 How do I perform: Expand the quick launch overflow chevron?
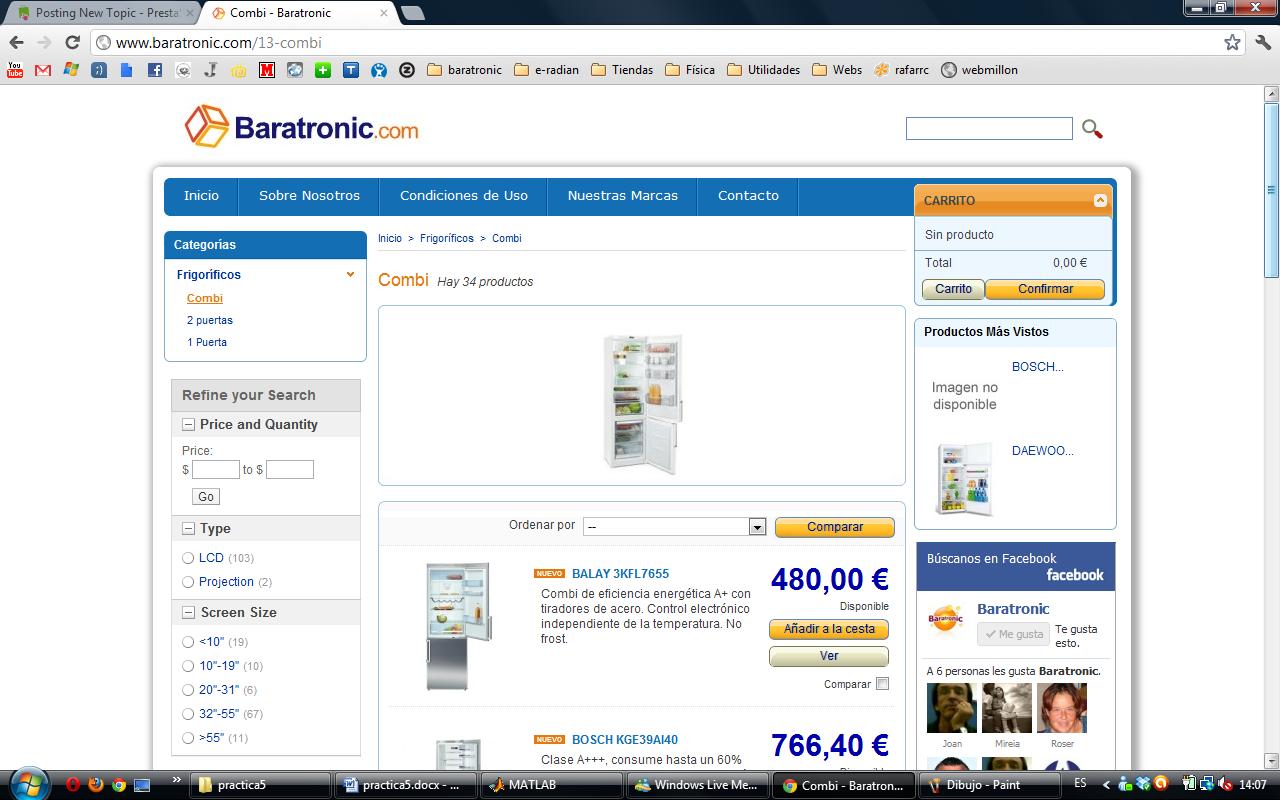[177, 779]
